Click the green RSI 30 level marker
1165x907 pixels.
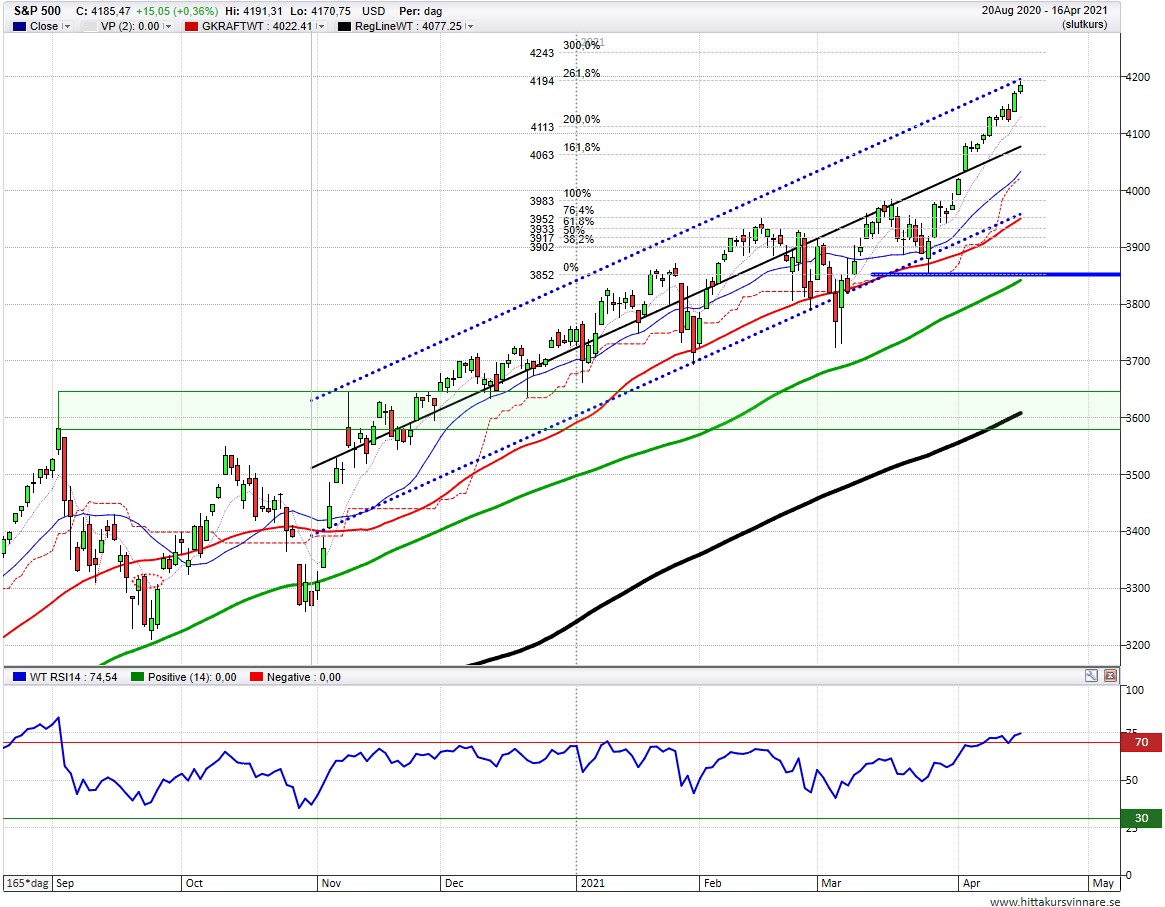(x=1141, y=818)
